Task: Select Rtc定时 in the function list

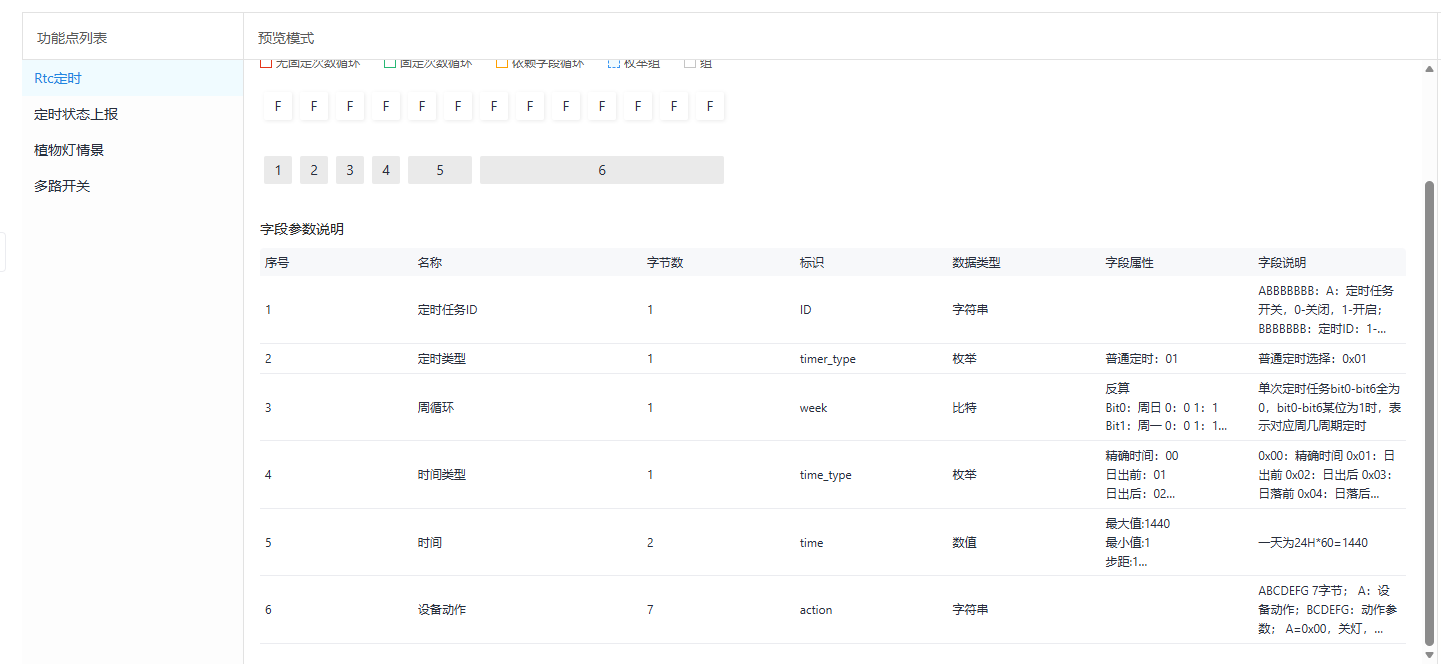Action: pyautogui.click(x=58, y=78)
